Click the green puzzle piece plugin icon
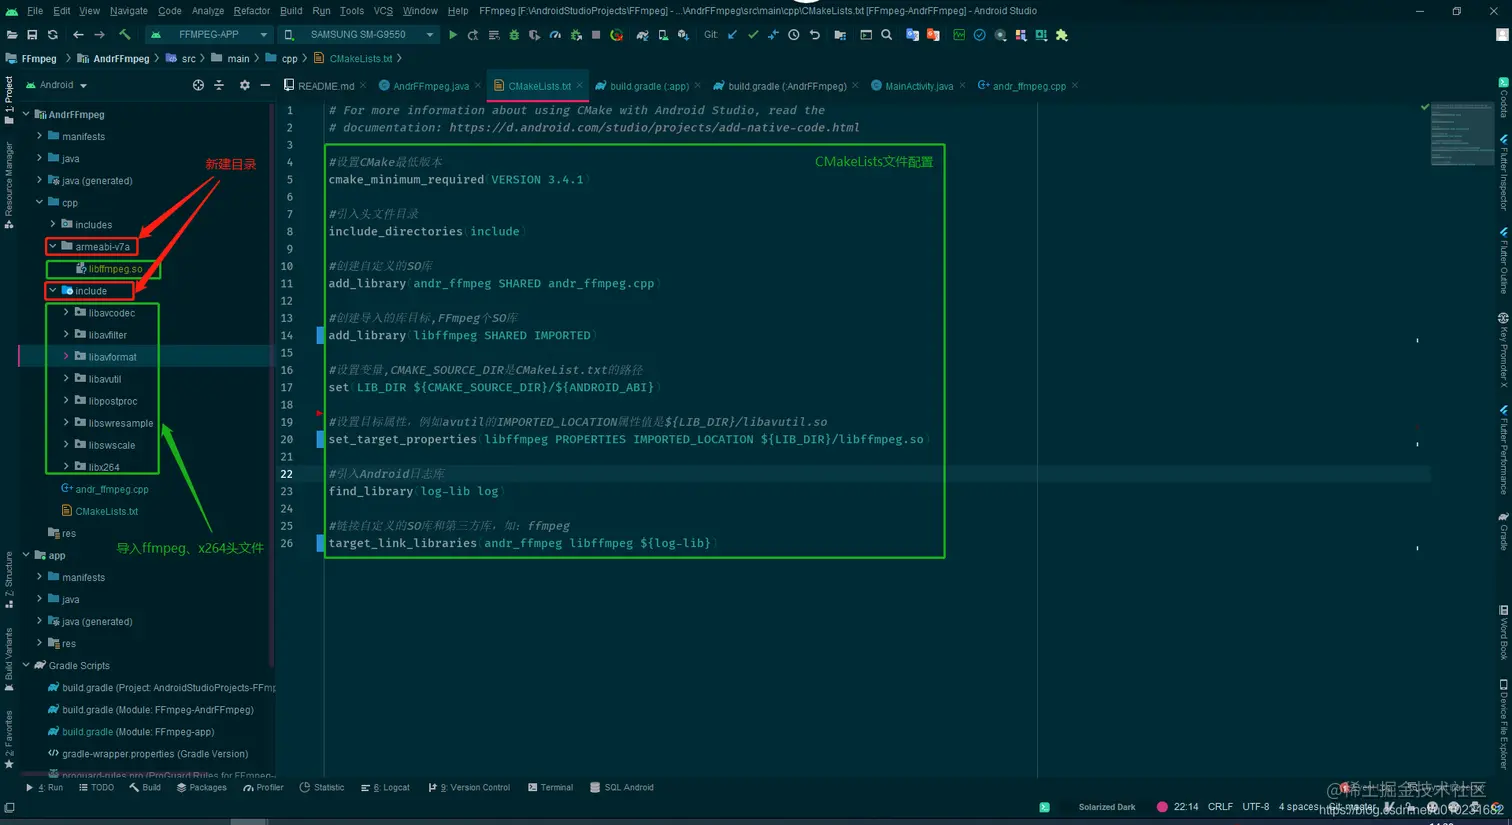1512x825 pixels. pyautogui.click(x=1062, y=35)
